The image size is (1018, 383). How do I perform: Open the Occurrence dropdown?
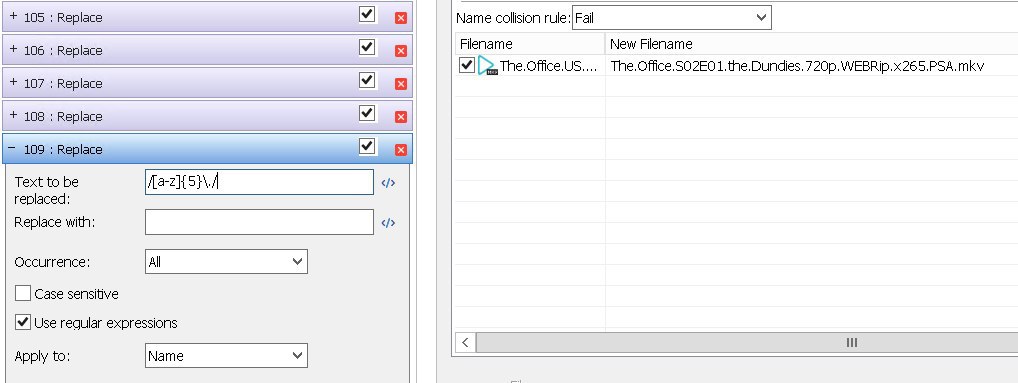(226, 262)
